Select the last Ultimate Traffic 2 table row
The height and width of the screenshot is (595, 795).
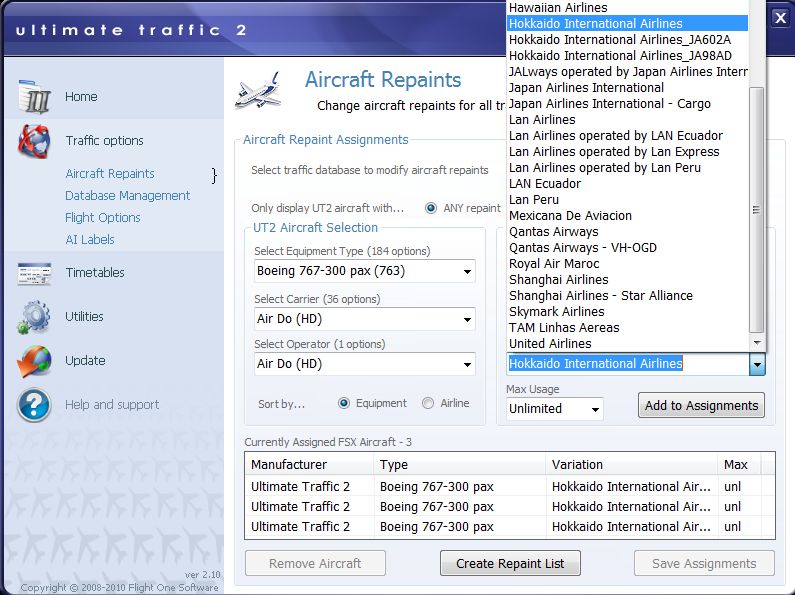pyautogui.click(x=510, y=527)
